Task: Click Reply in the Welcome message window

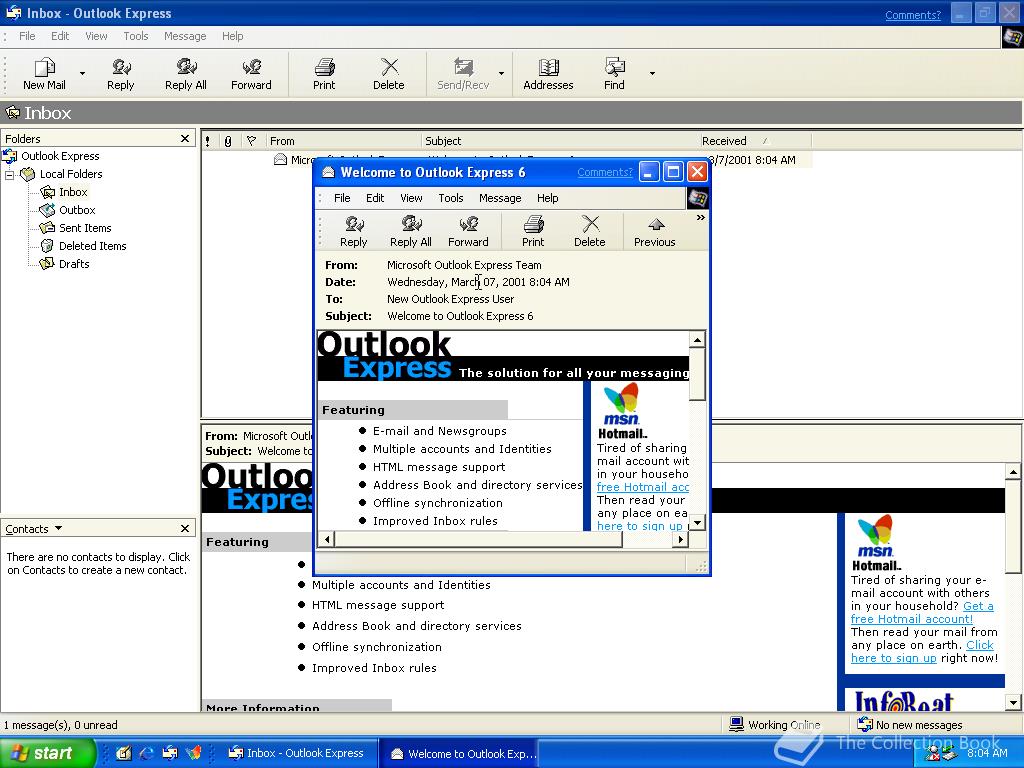Action: tap(353, 232)
